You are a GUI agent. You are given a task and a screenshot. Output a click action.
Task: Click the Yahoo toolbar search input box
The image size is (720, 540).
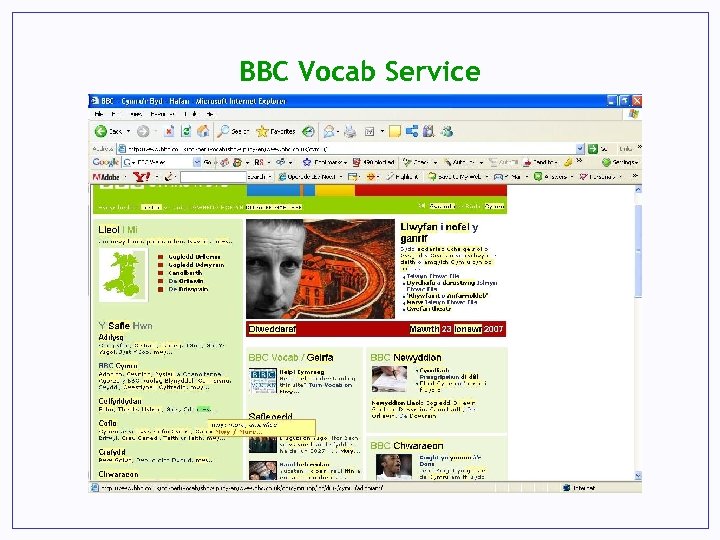coord(214,177)
